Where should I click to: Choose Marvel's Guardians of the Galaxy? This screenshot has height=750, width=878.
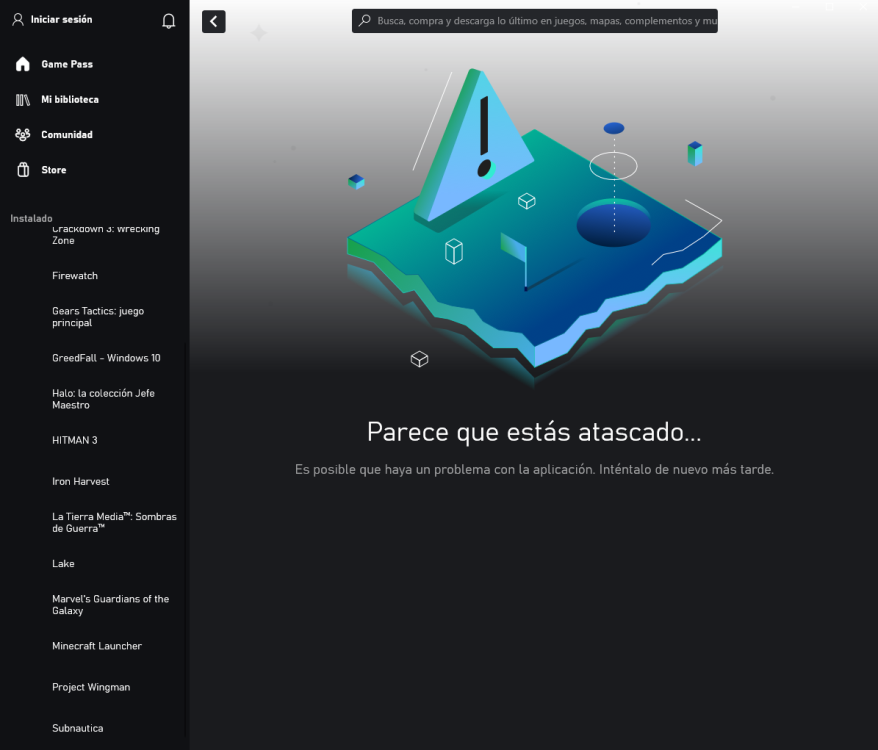(111, 605)
